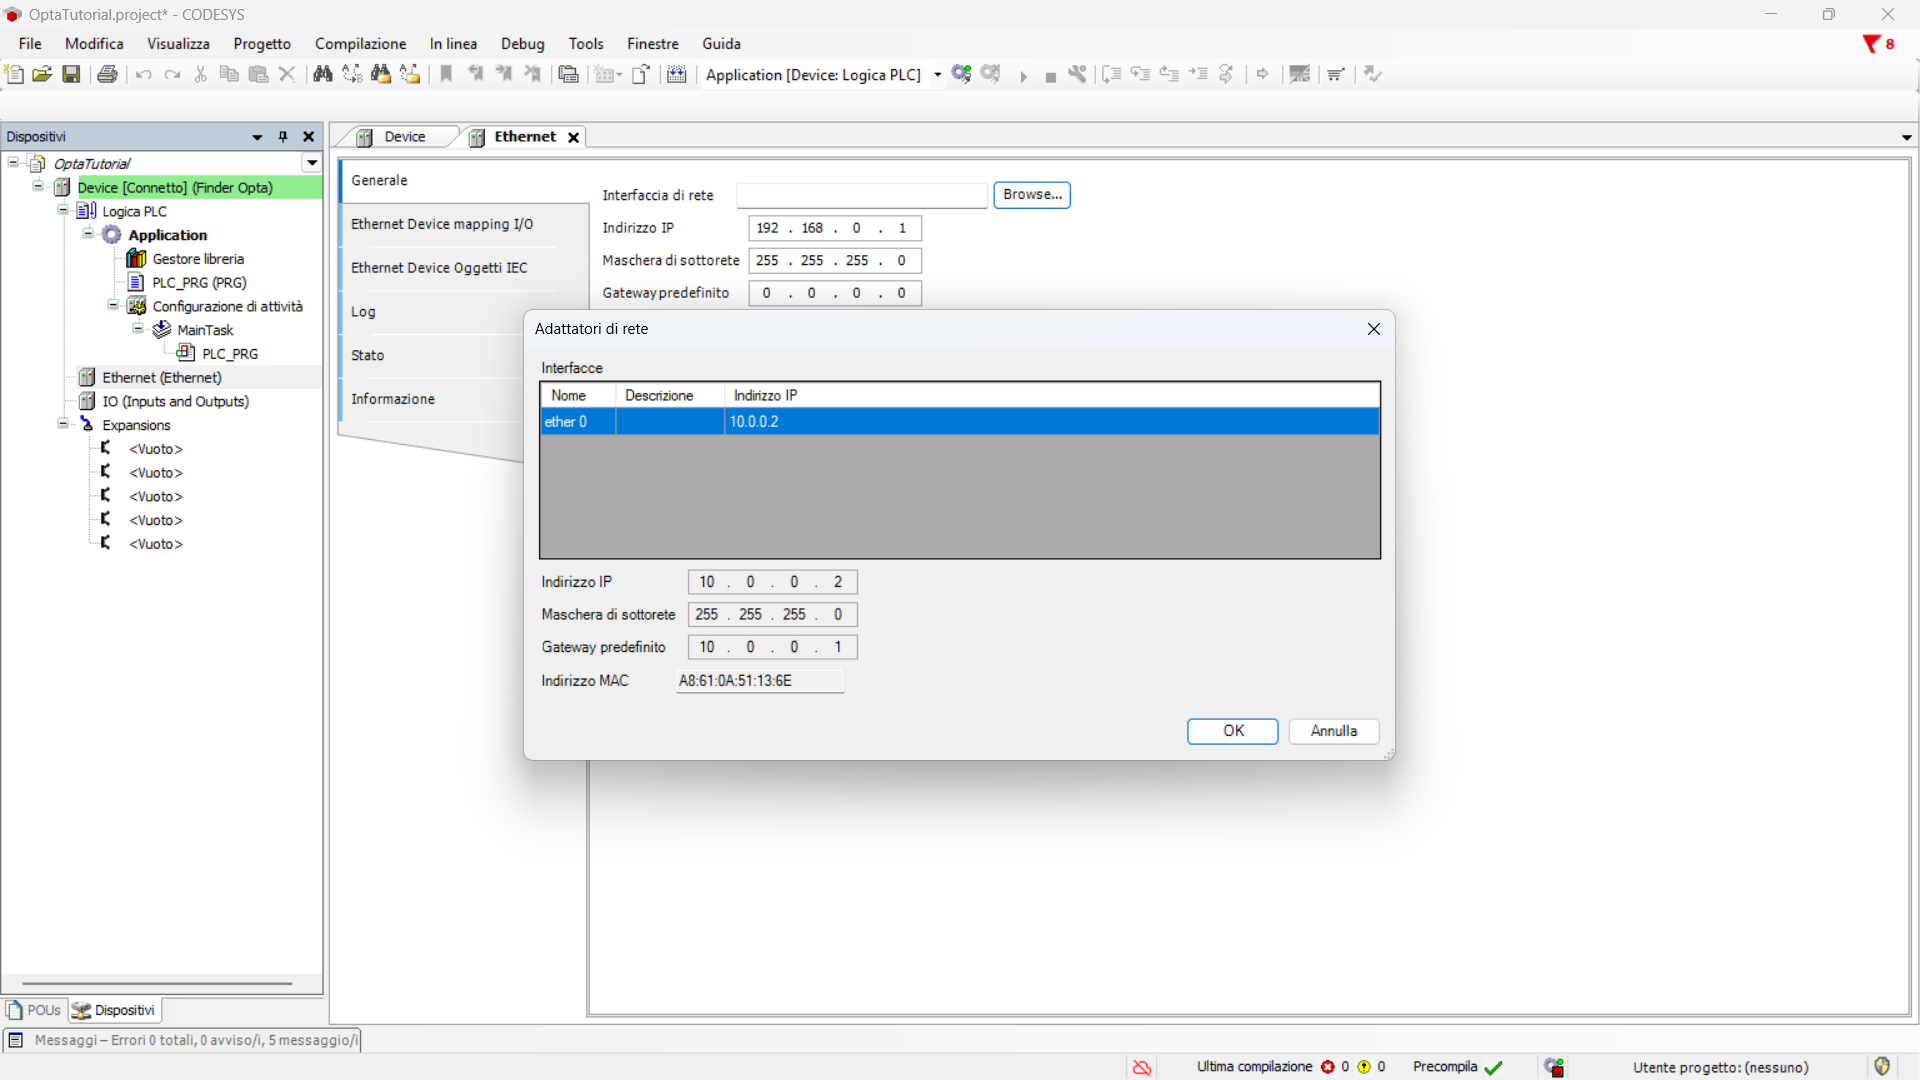The width and height of the screenshot is (1920, 1080).
Task: Select the ether 0 interface row
Action: (958, 422)
